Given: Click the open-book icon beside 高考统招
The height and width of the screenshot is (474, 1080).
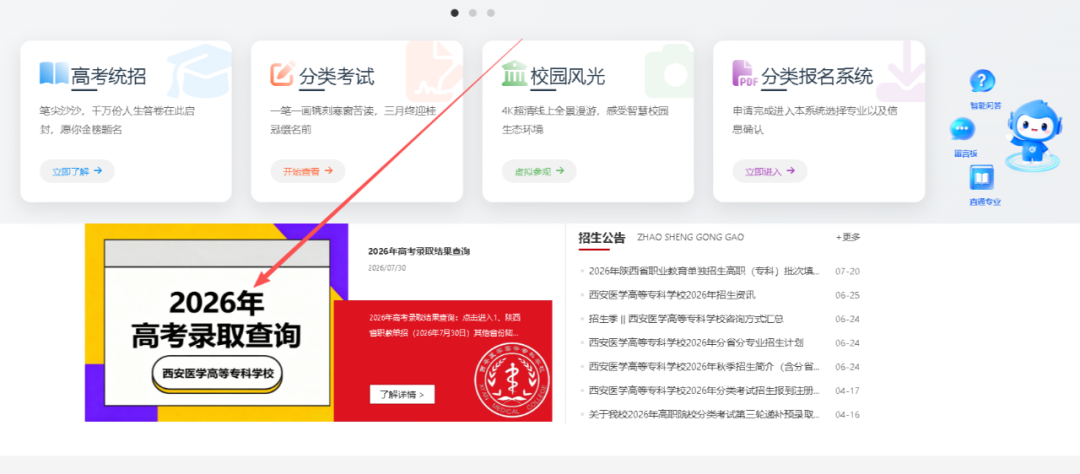Looking at the screenshot, I should (54, 73).
